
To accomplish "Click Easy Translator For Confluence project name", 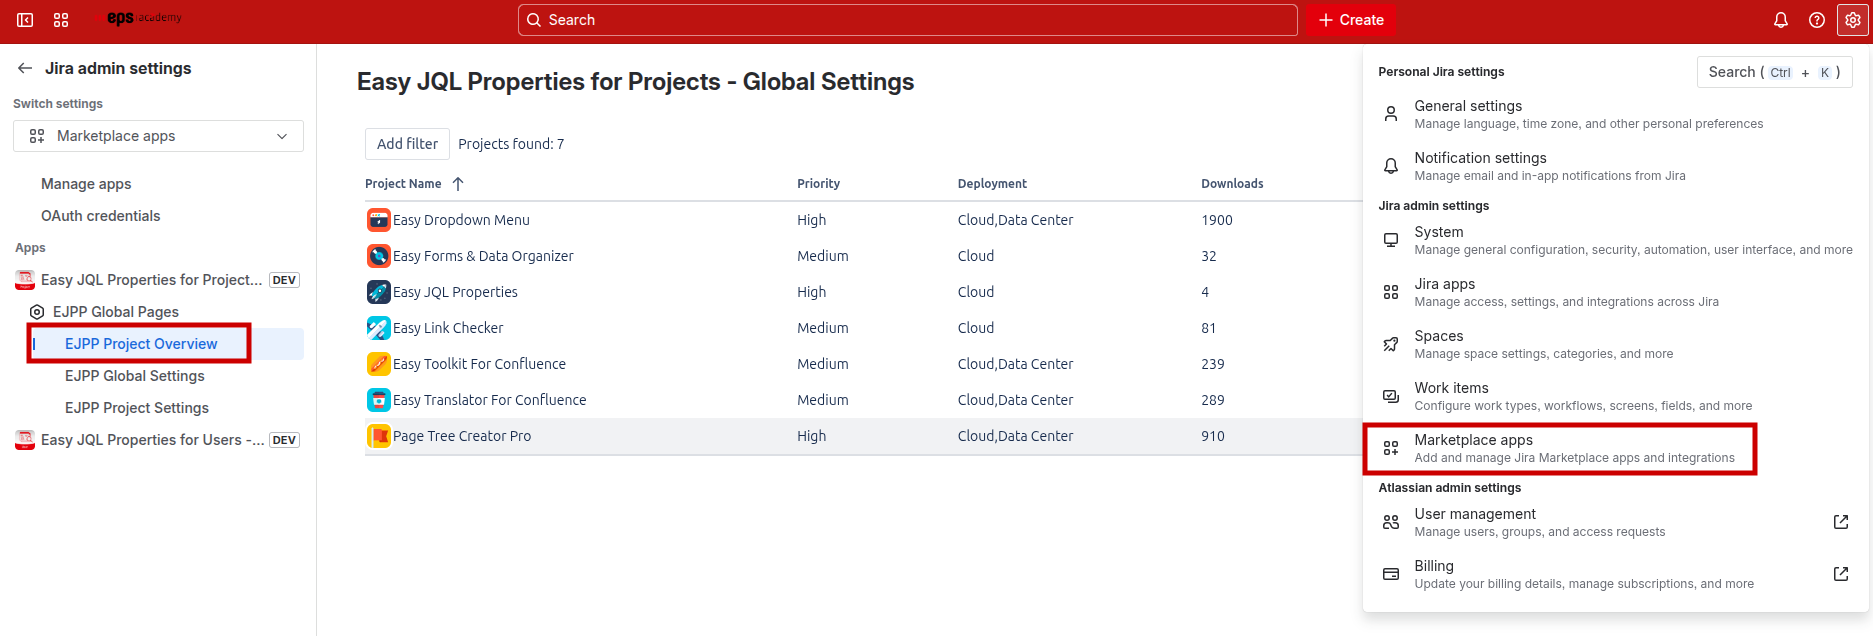I will pyautogui.click(x=490, y=400).
